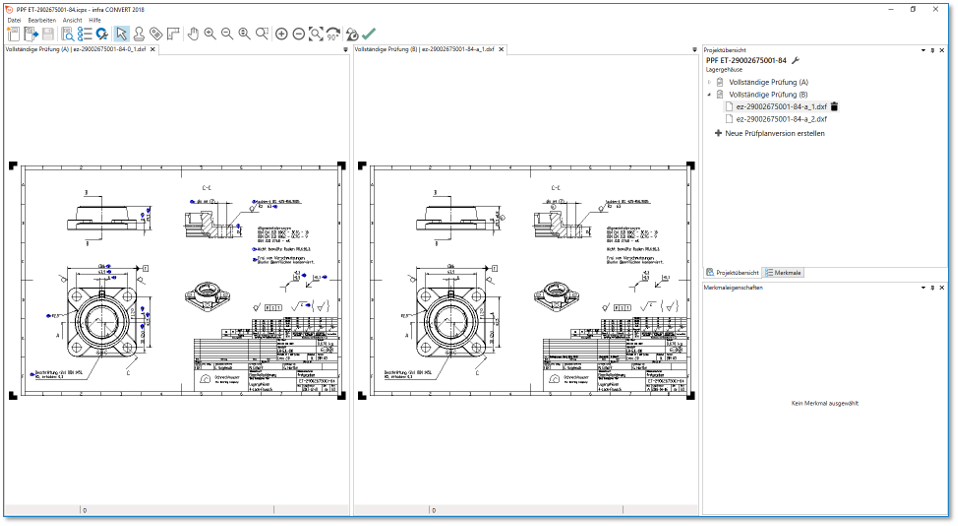
Task: Click the tag feature tool icon
Action: click(x=156, y=34)
